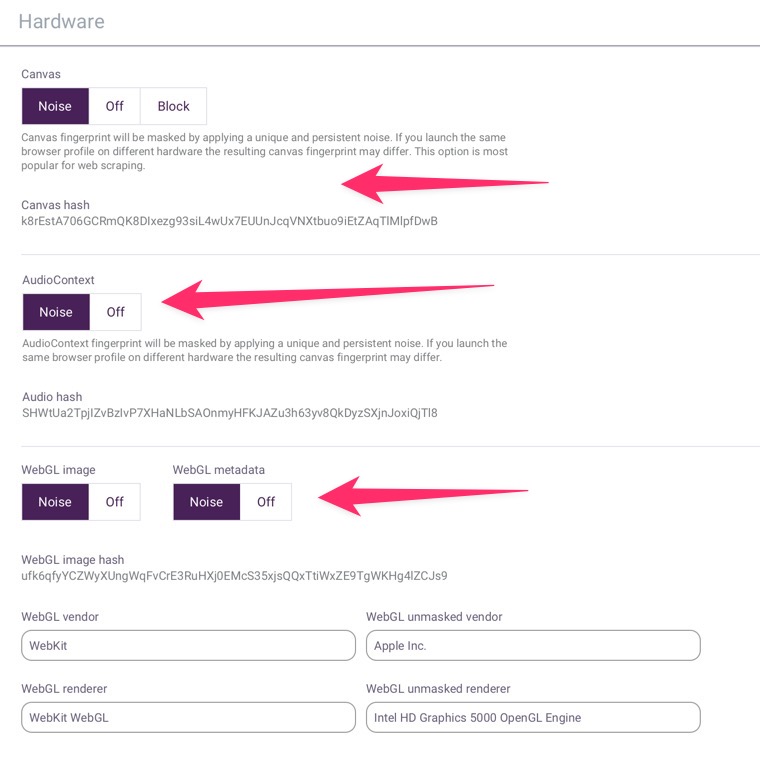Enable Noise for AudioContext
The image size is (760, 767).
tap(56, 312)
